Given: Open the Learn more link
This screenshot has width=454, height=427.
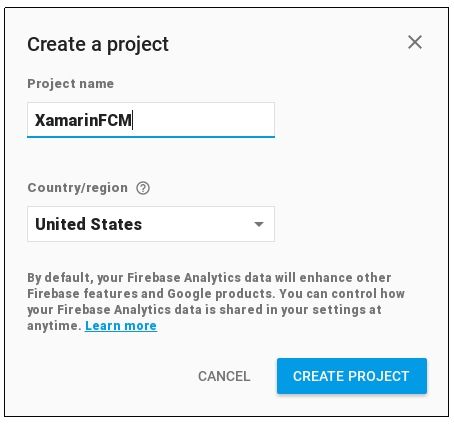Looking at the screenshot, I should 121,326.
